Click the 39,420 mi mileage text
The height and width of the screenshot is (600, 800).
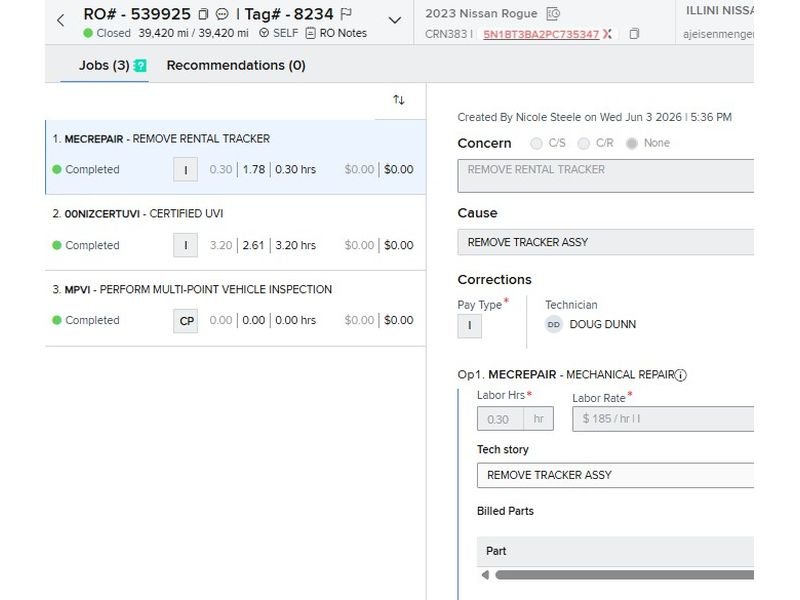[x=193, y=33]
